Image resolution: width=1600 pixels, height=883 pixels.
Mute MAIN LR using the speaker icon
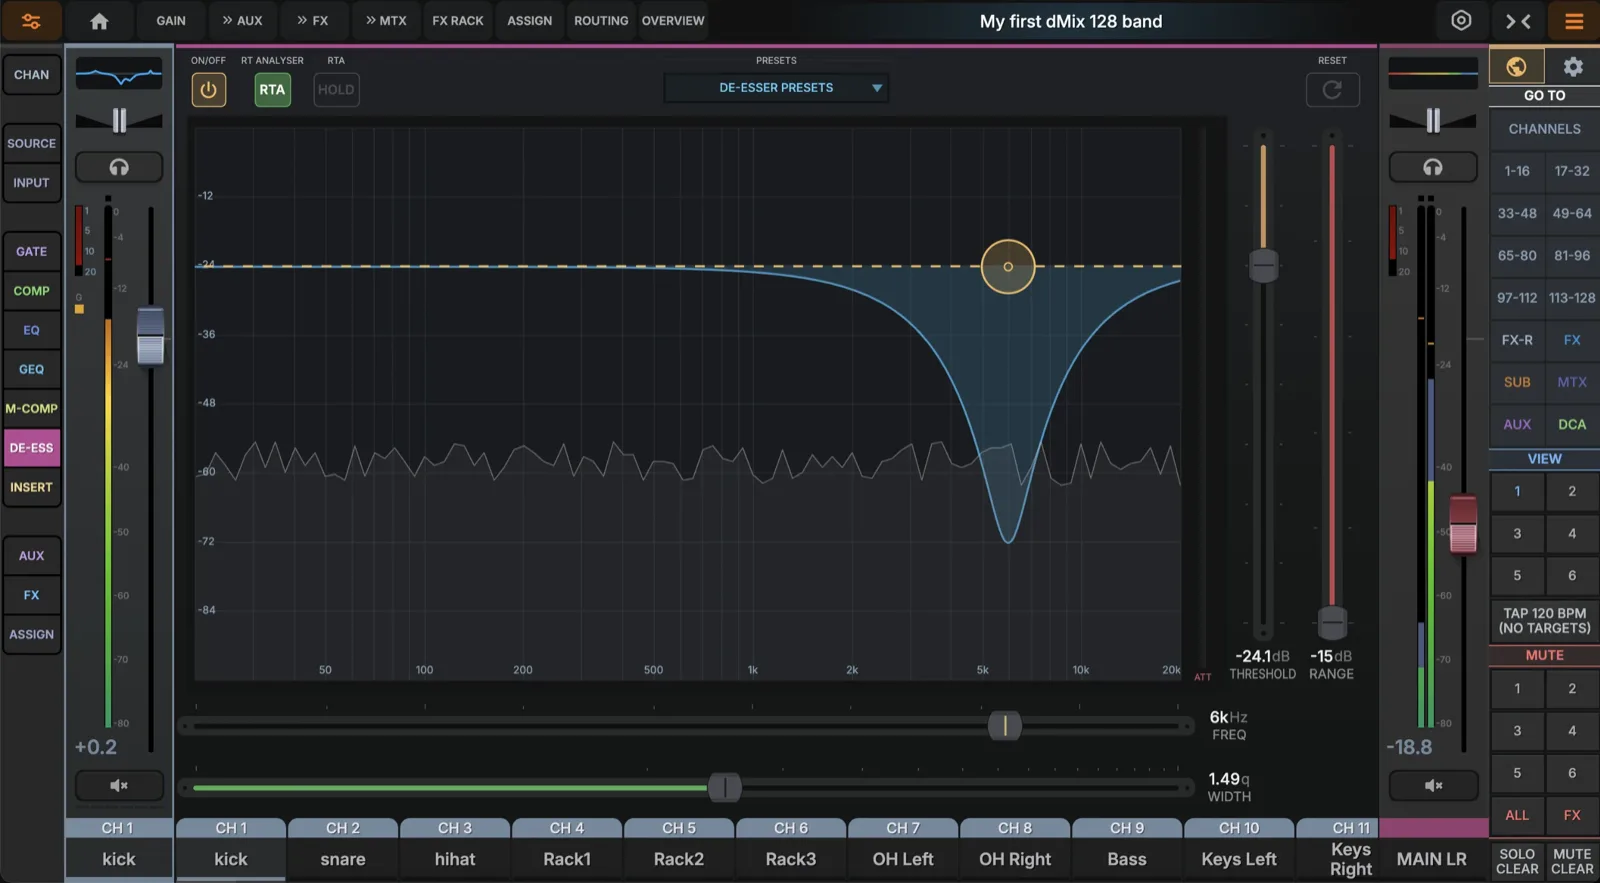[x=1433, y=785]
